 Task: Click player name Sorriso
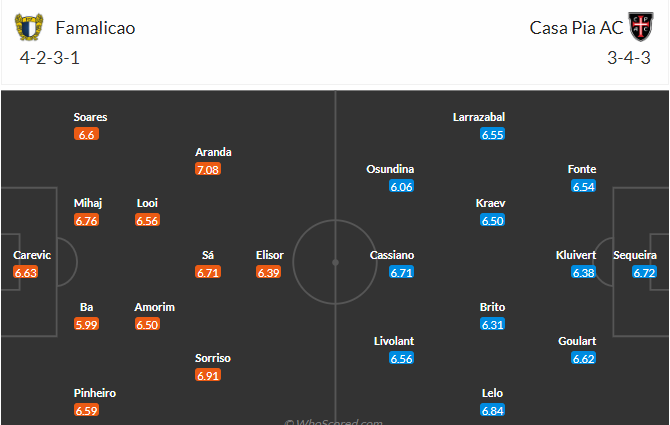click(x=213, y=358)
